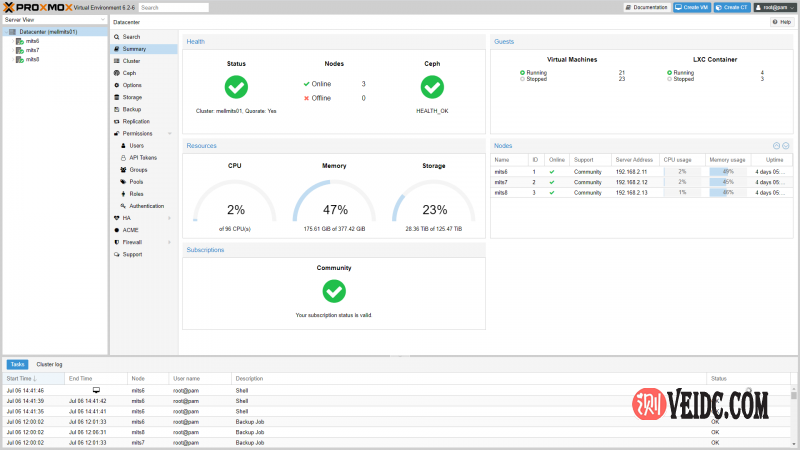Switch to the Cluster log tab
The image size is (800, 450).
click(49, 365)
